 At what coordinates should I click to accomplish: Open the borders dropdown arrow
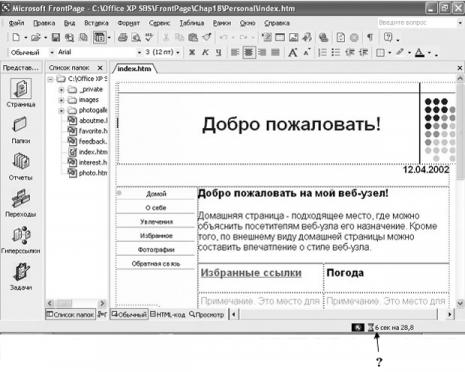click(389, 53)
